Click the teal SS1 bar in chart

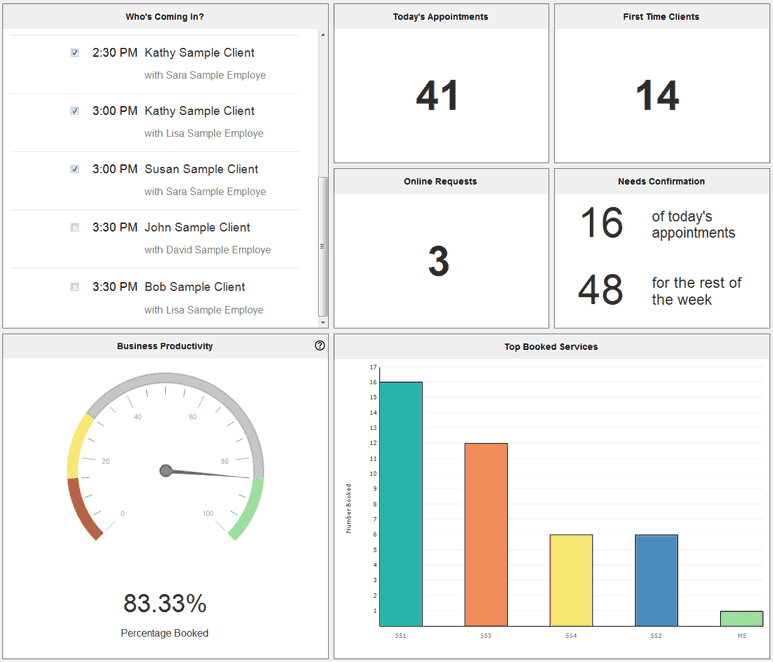point(401,503)
